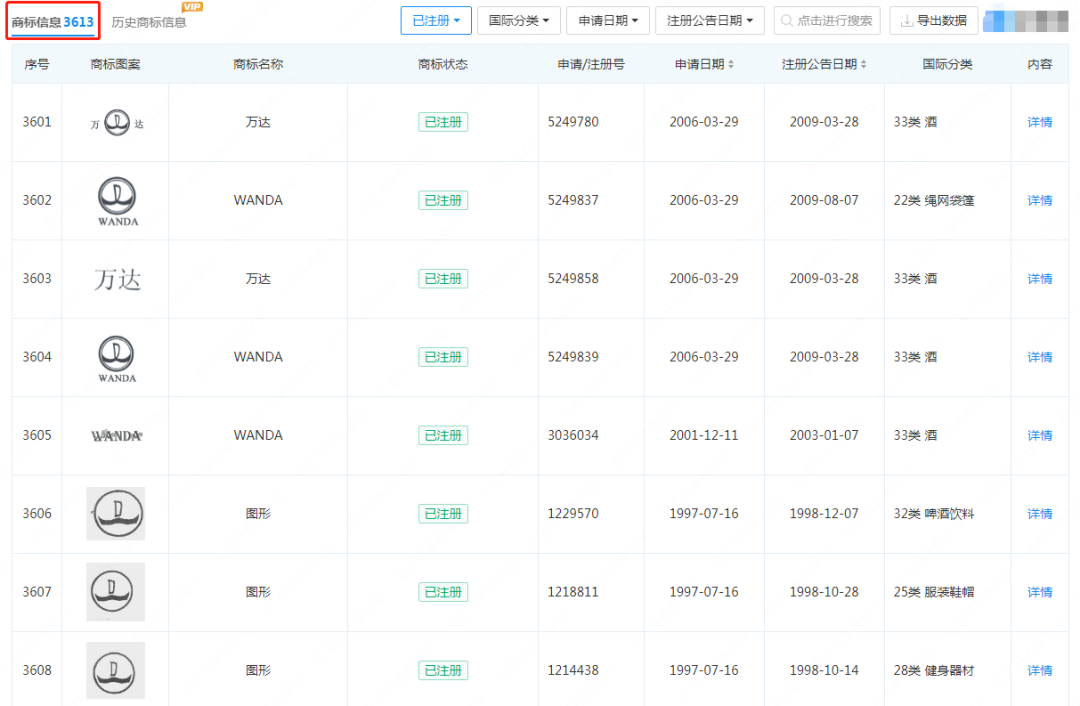Click 已注册 status badge in row 3608

443,670
